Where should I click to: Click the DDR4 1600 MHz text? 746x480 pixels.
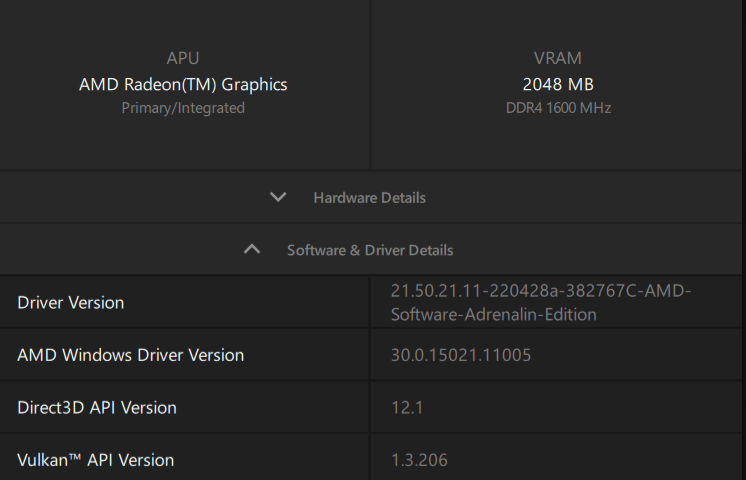(x=558, y=108)
